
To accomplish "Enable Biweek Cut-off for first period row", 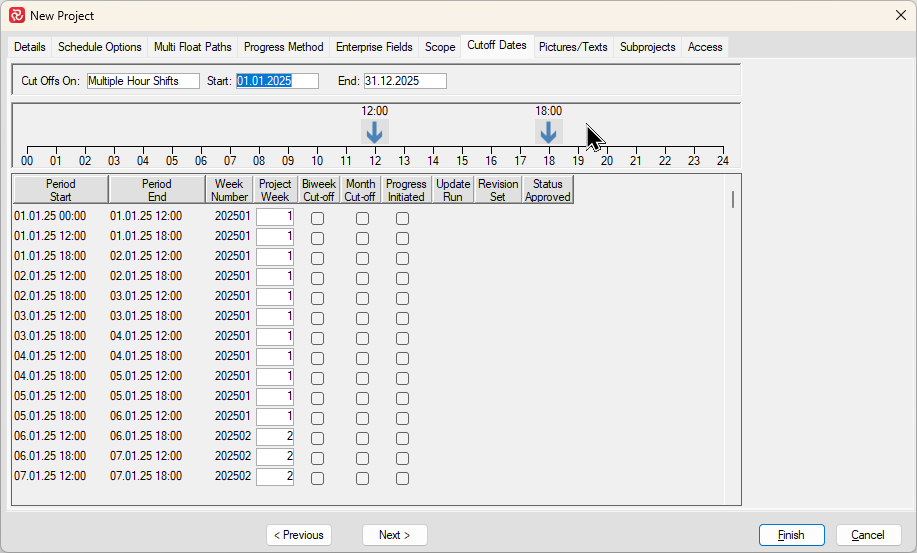I will 318,218.
